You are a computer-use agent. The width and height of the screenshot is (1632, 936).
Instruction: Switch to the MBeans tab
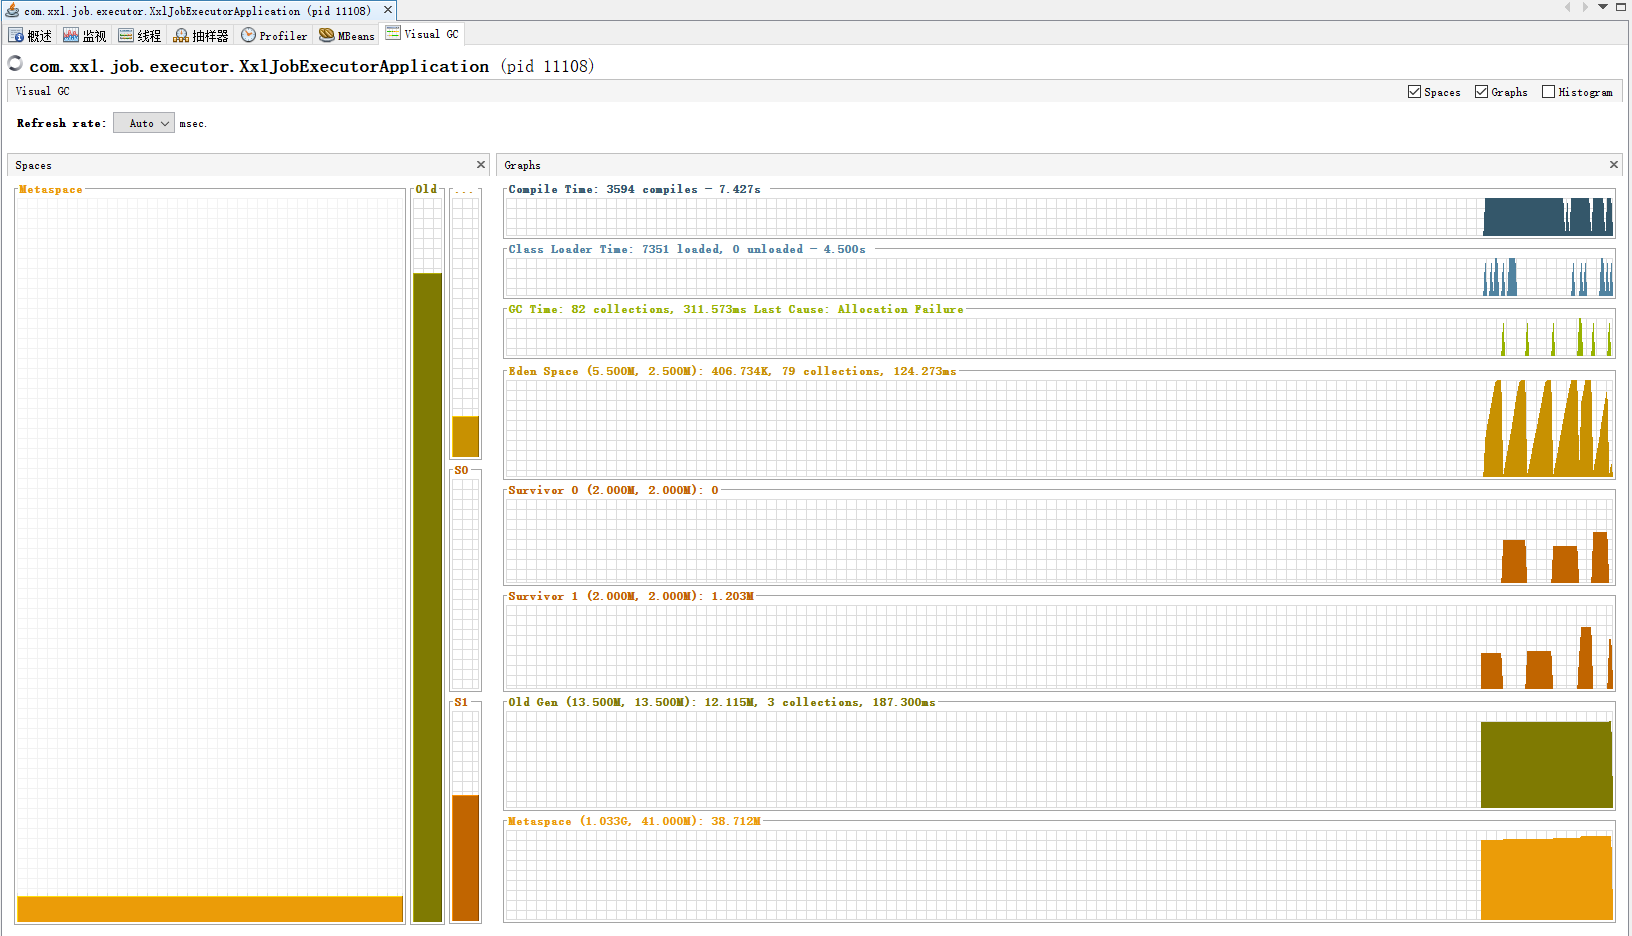click(x=355, y=35)
